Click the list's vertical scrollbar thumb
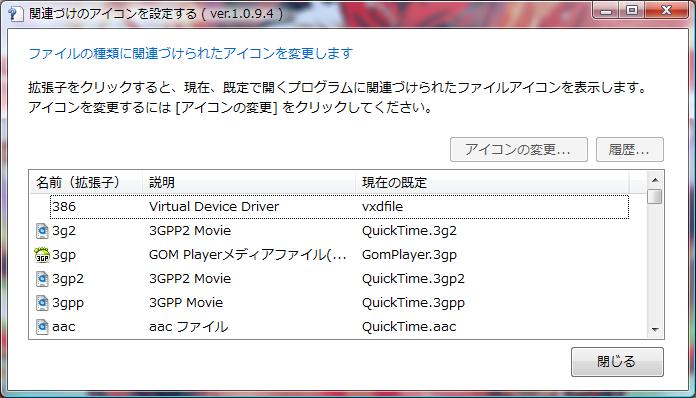Image resolution: width=696 pixels, height=398 pixels. point(655,197)
